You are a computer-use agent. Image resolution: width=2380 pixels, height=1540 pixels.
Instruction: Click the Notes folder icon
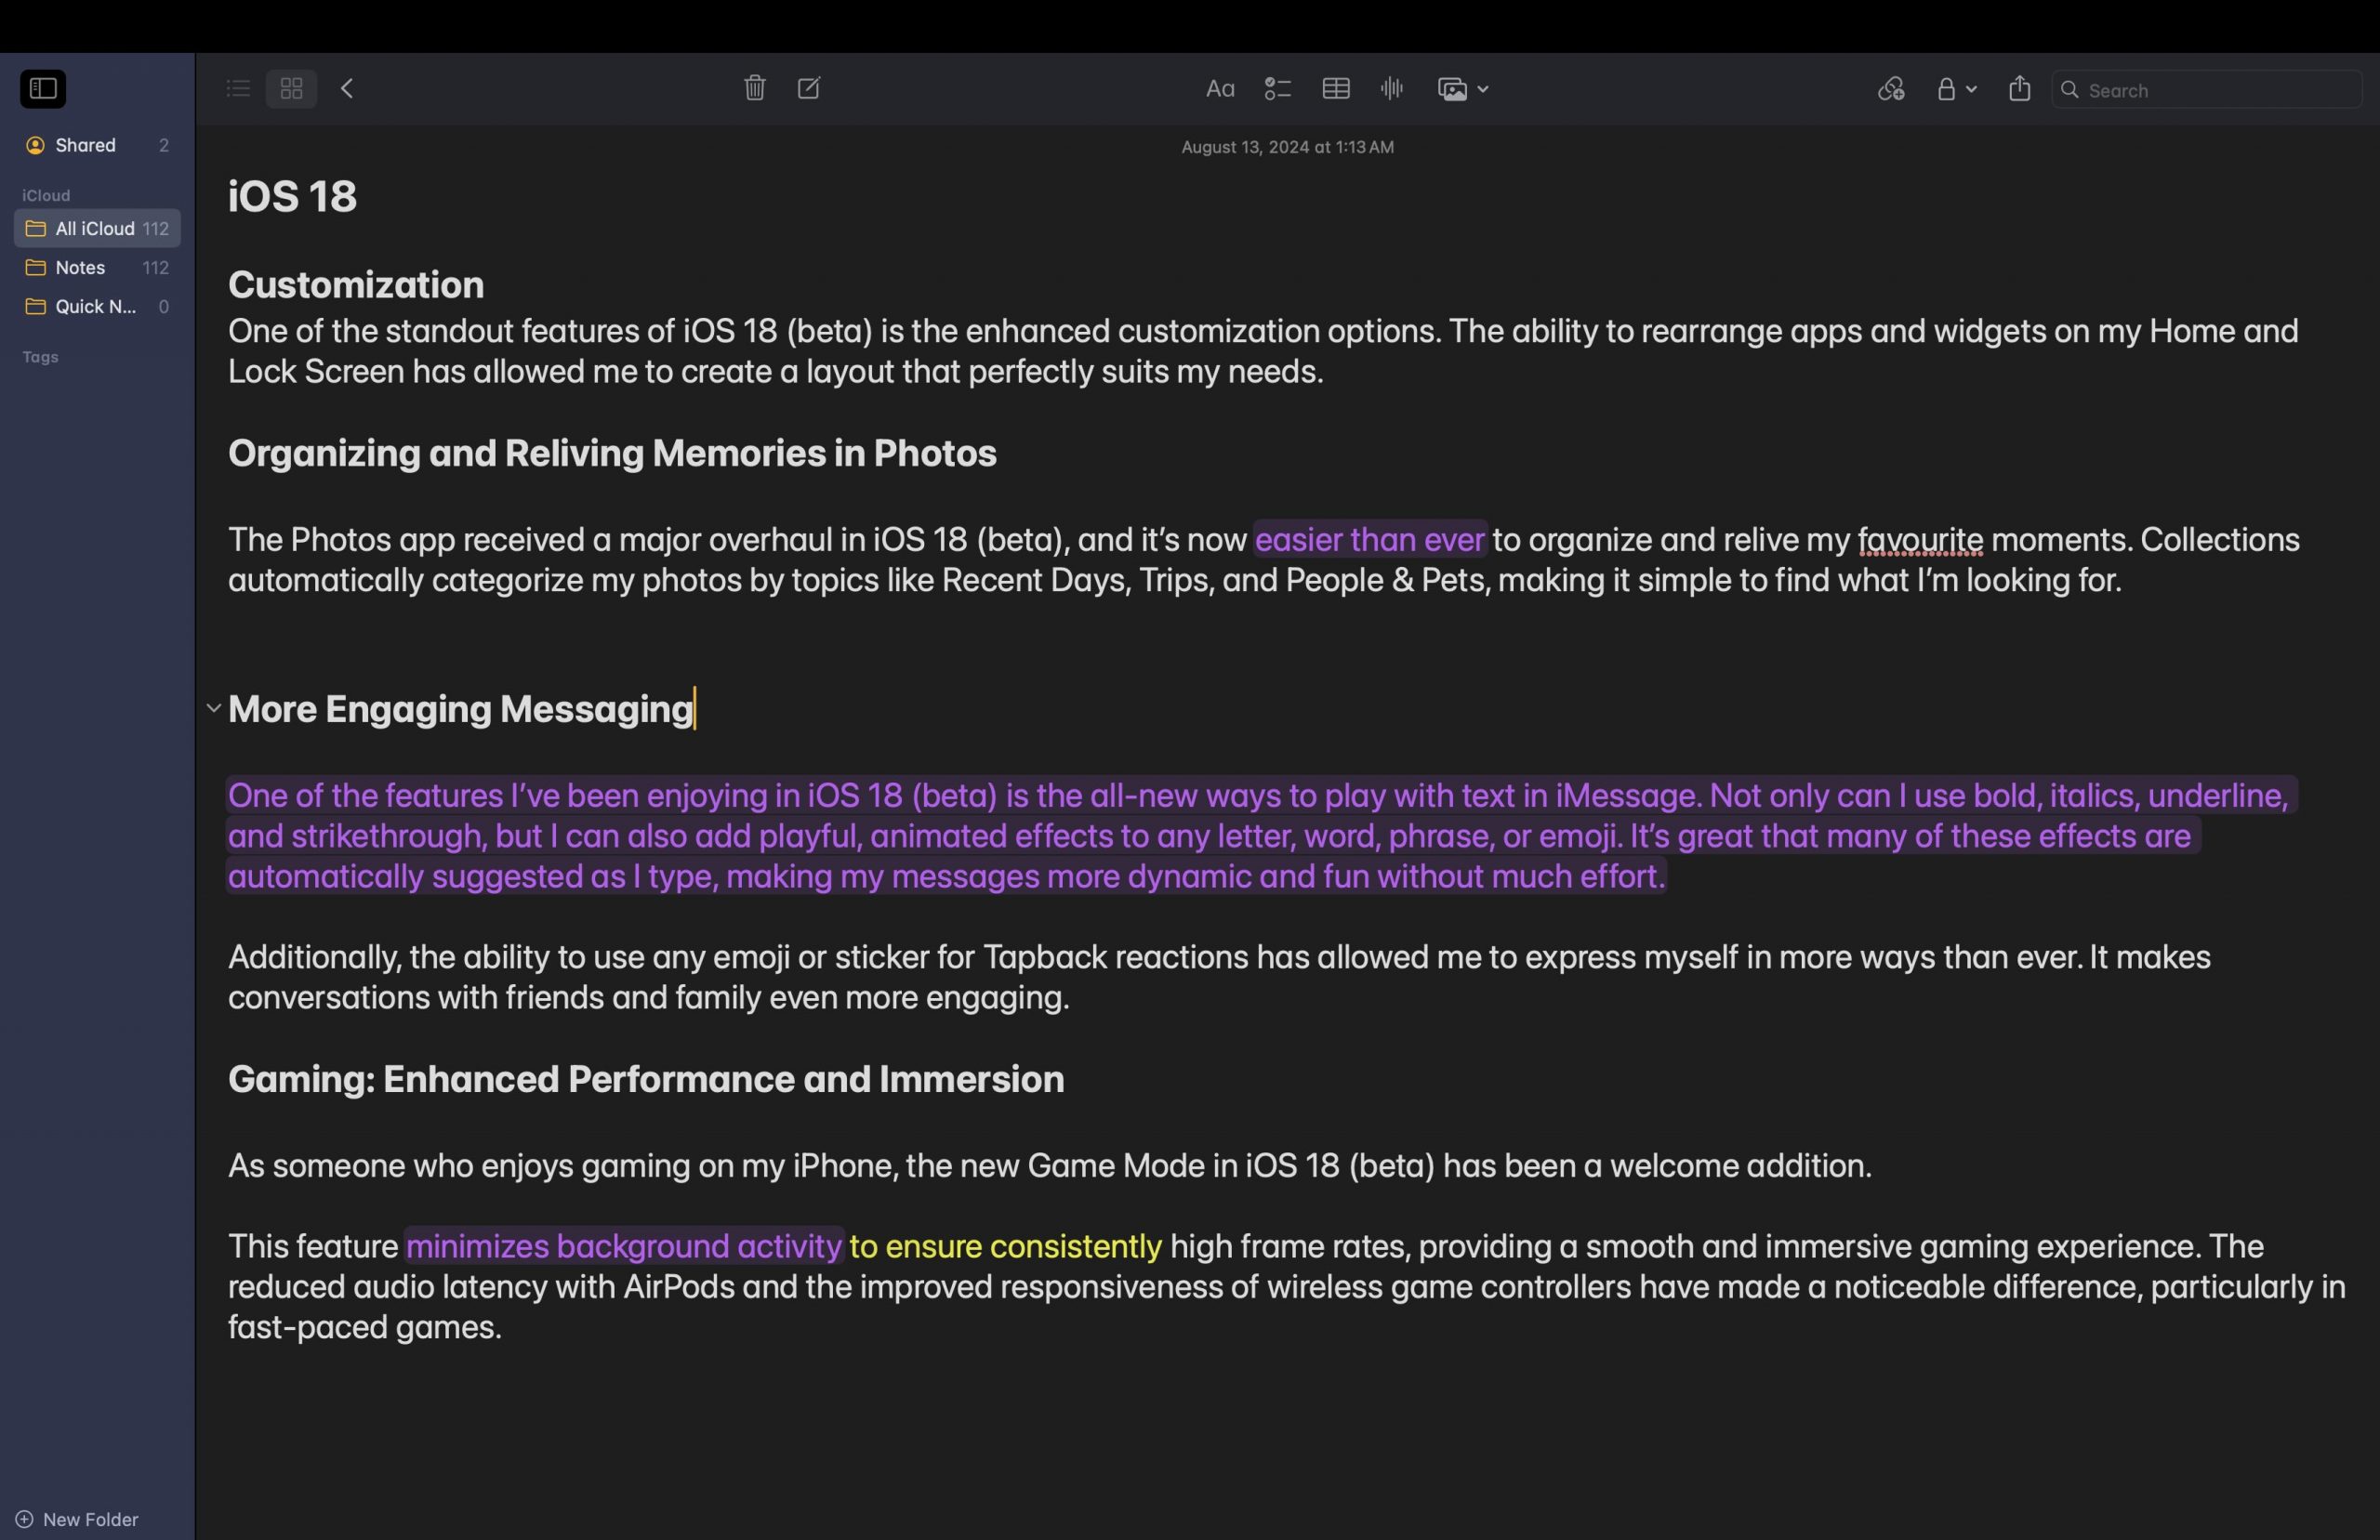(35, 268)
